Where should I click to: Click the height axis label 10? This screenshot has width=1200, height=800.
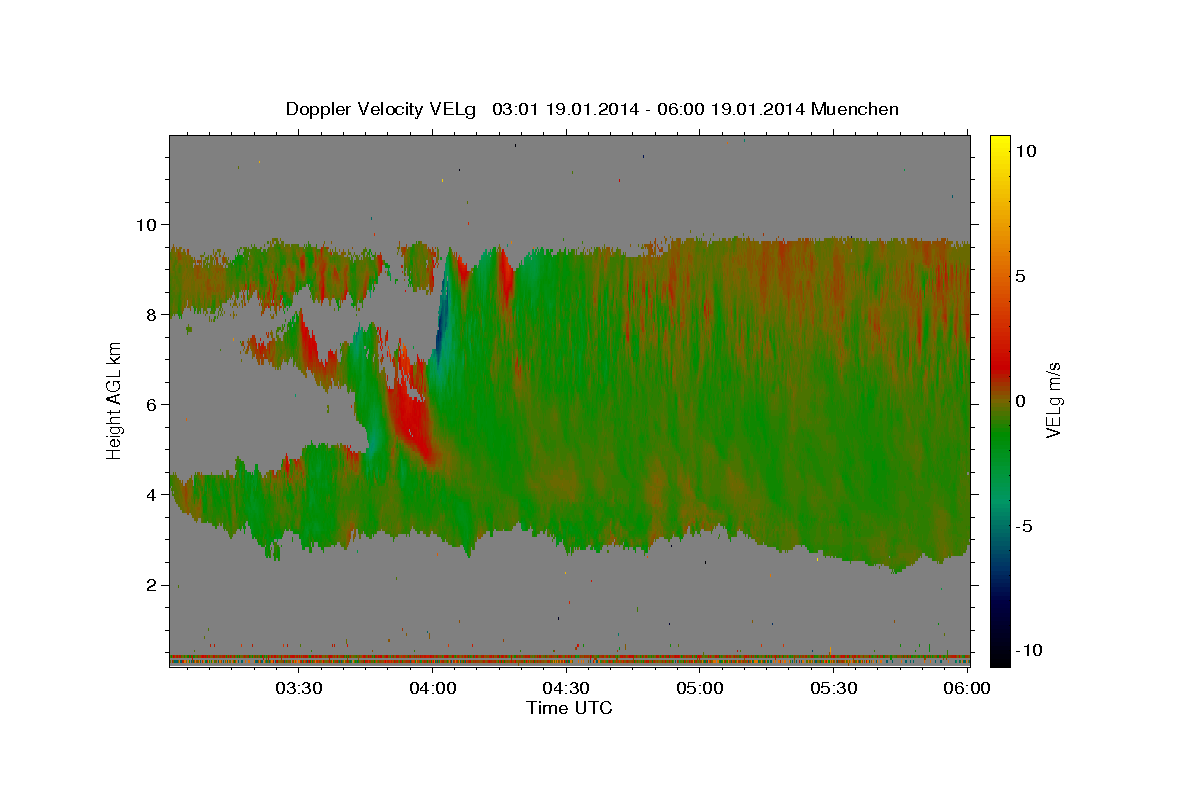point(148,224)
